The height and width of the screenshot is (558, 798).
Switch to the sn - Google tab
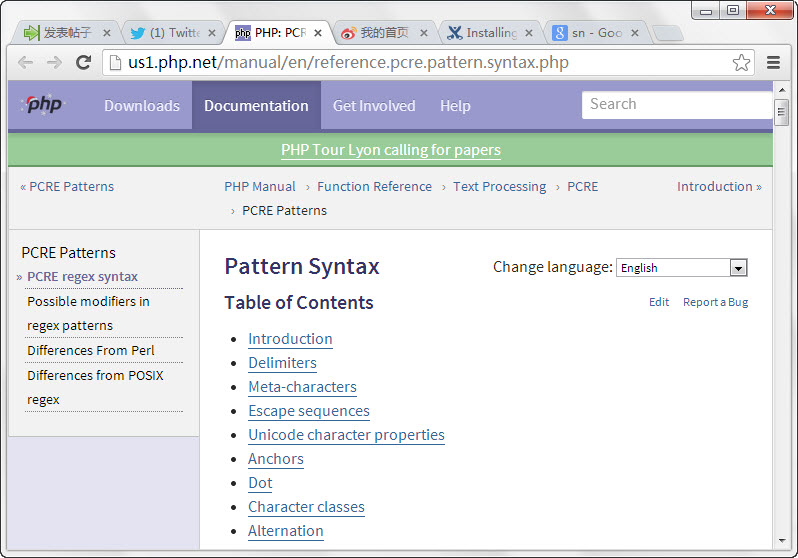point(595,33)
